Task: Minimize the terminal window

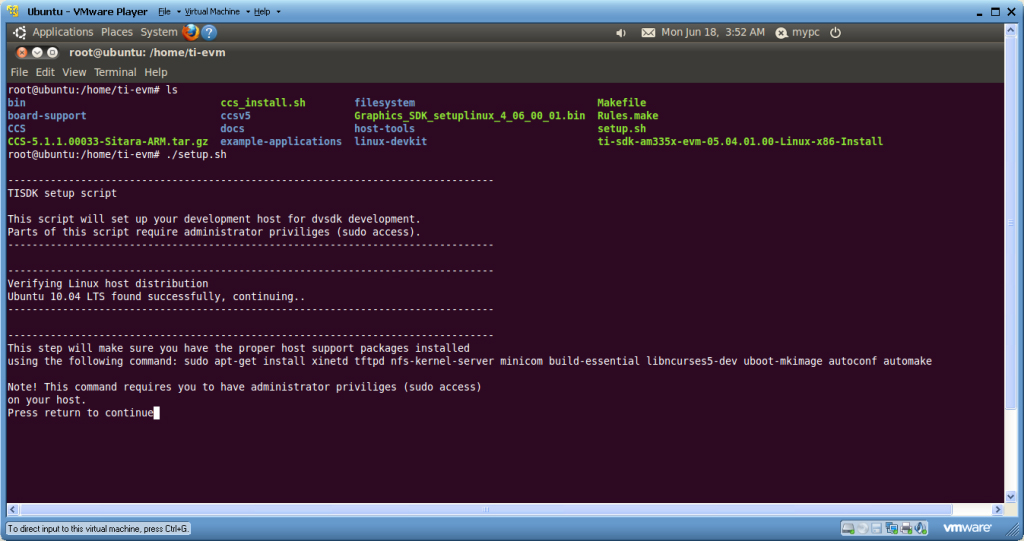Action: tap(37, 52)
